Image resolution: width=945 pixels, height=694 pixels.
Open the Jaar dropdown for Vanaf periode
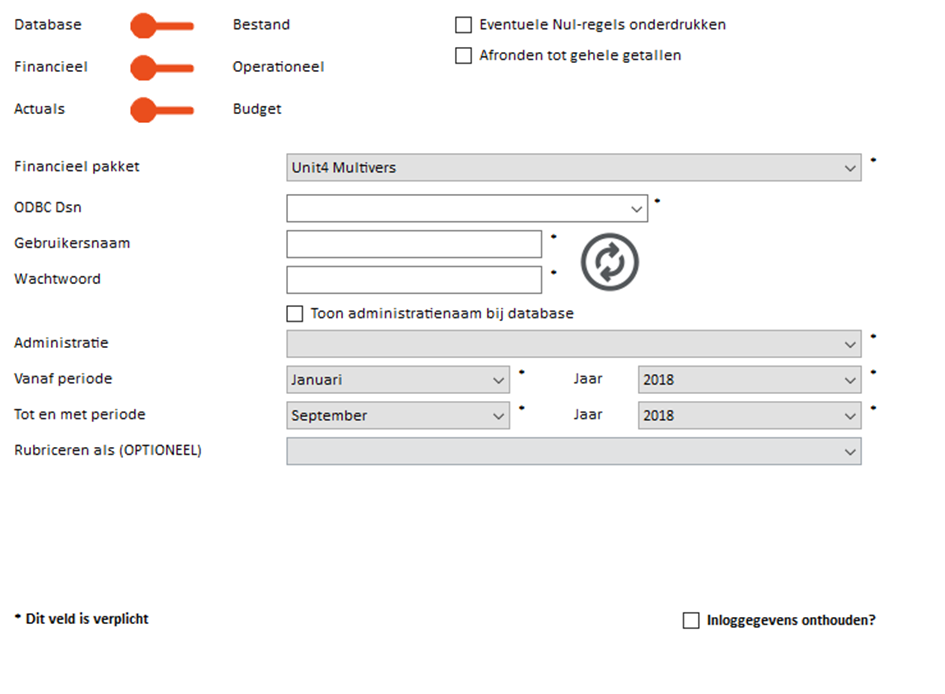750,380
